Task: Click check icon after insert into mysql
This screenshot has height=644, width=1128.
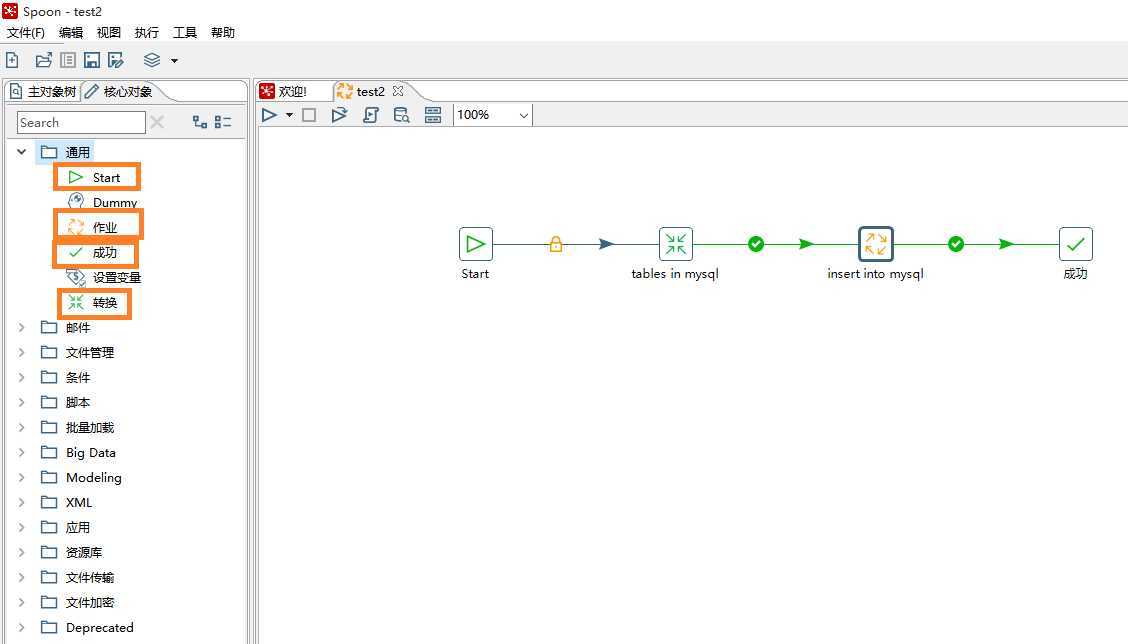Action: tap(955, 244)
